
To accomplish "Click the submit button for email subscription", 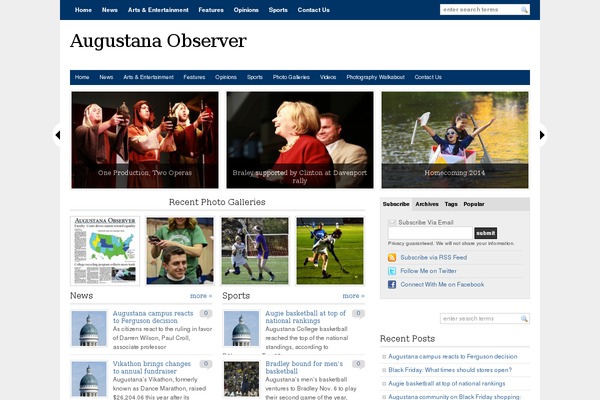I will pyautogui.click(x=486, y=233).
